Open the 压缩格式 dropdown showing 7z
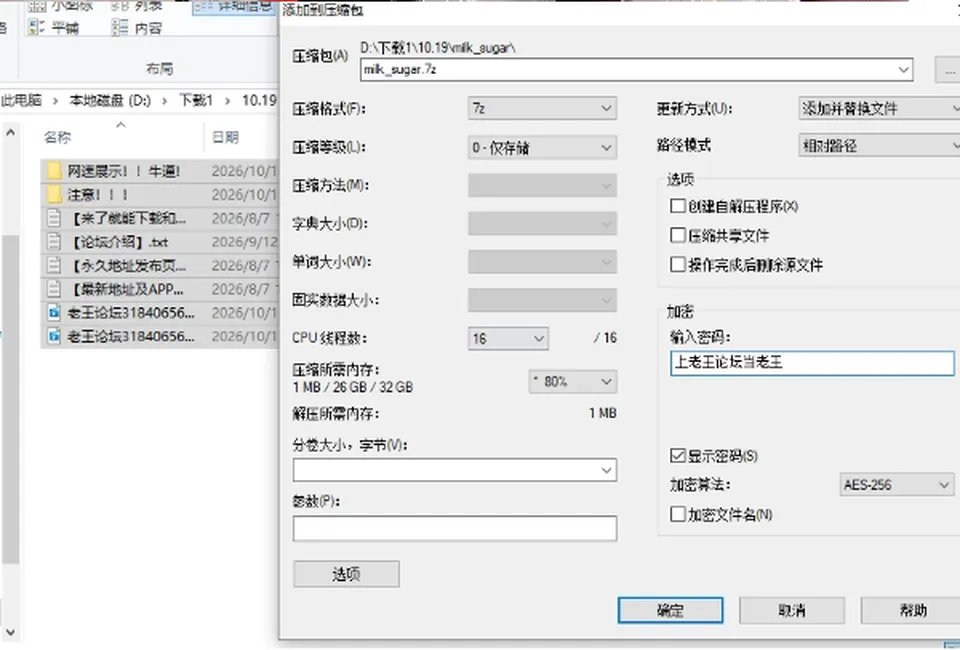Screen dimensions: 960x650 pos(542,108)
